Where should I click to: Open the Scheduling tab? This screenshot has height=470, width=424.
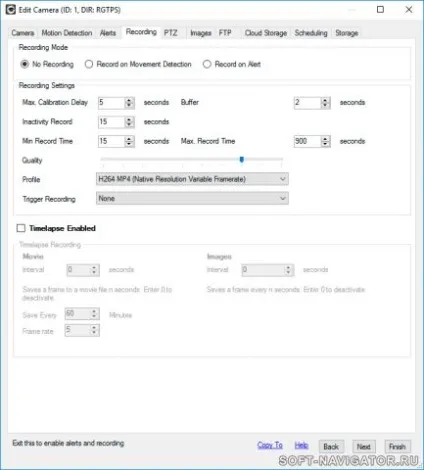311,33
